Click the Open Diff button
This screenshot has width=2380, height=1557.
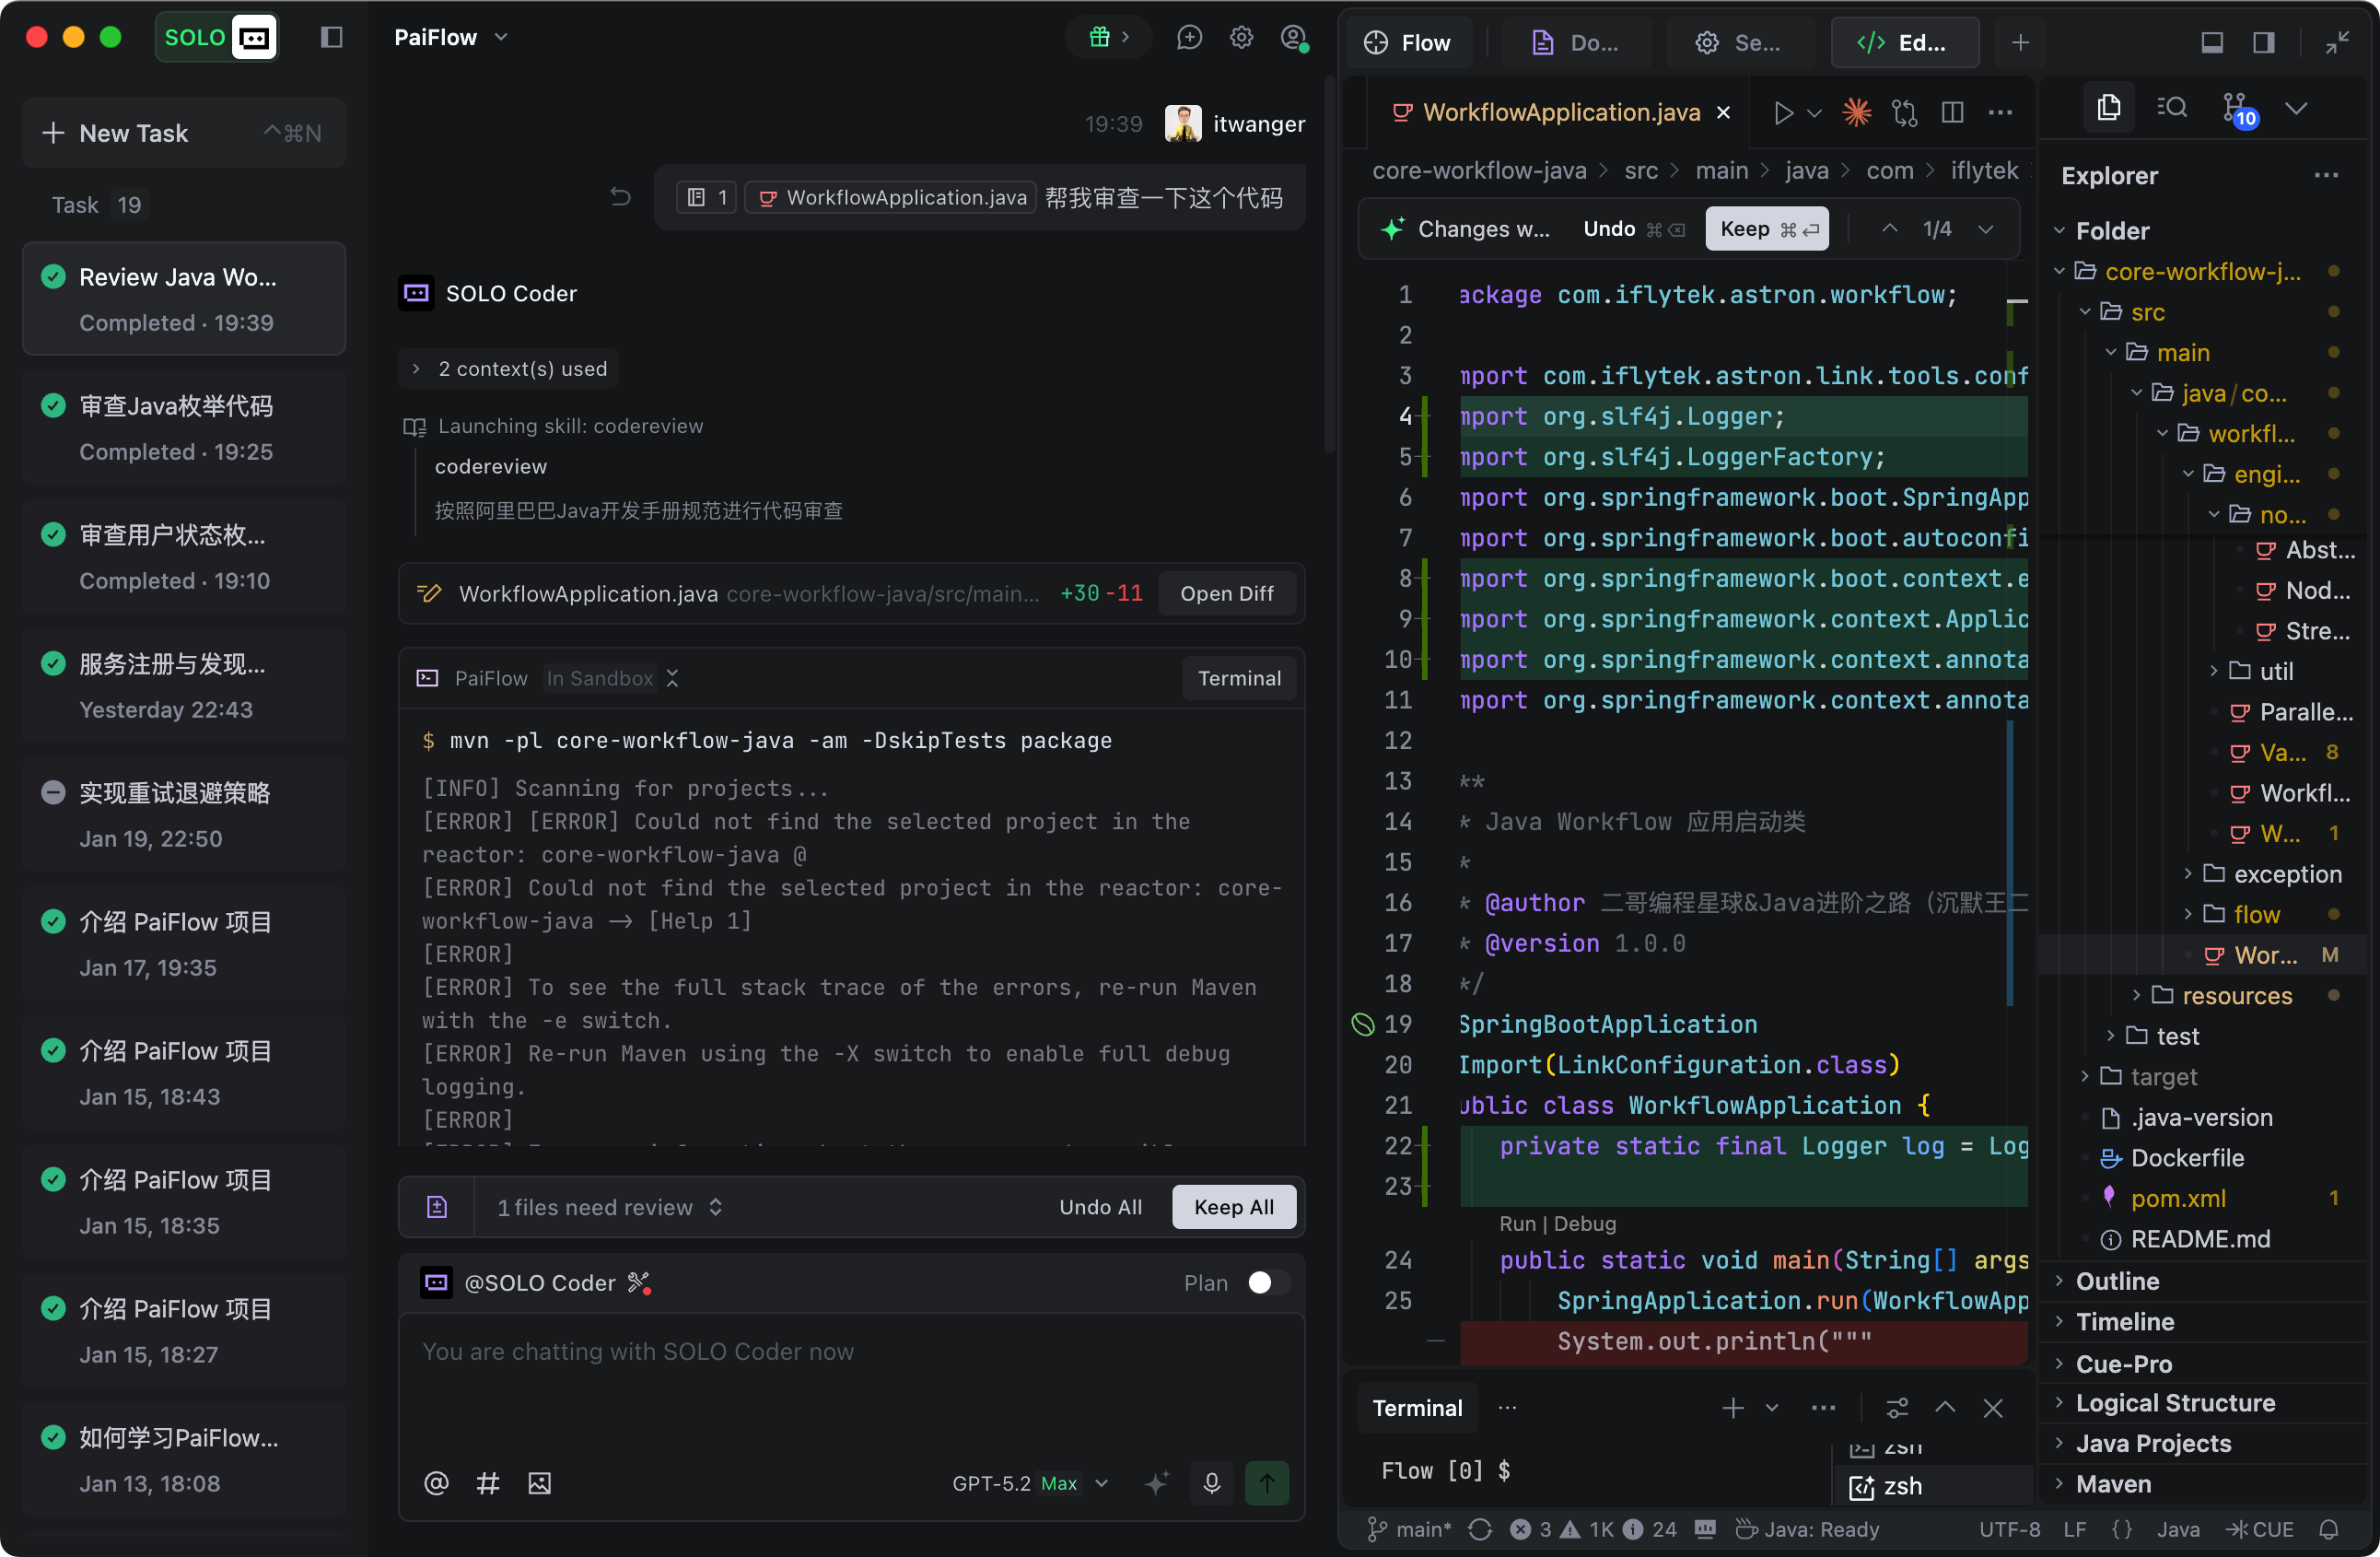(x=1226, y=593)
